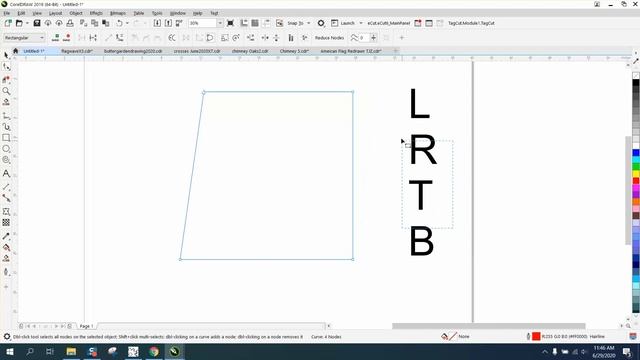Click the Welcome screen home icon
Viewport: 640px width, 360px height.
(x=16, y=51)
